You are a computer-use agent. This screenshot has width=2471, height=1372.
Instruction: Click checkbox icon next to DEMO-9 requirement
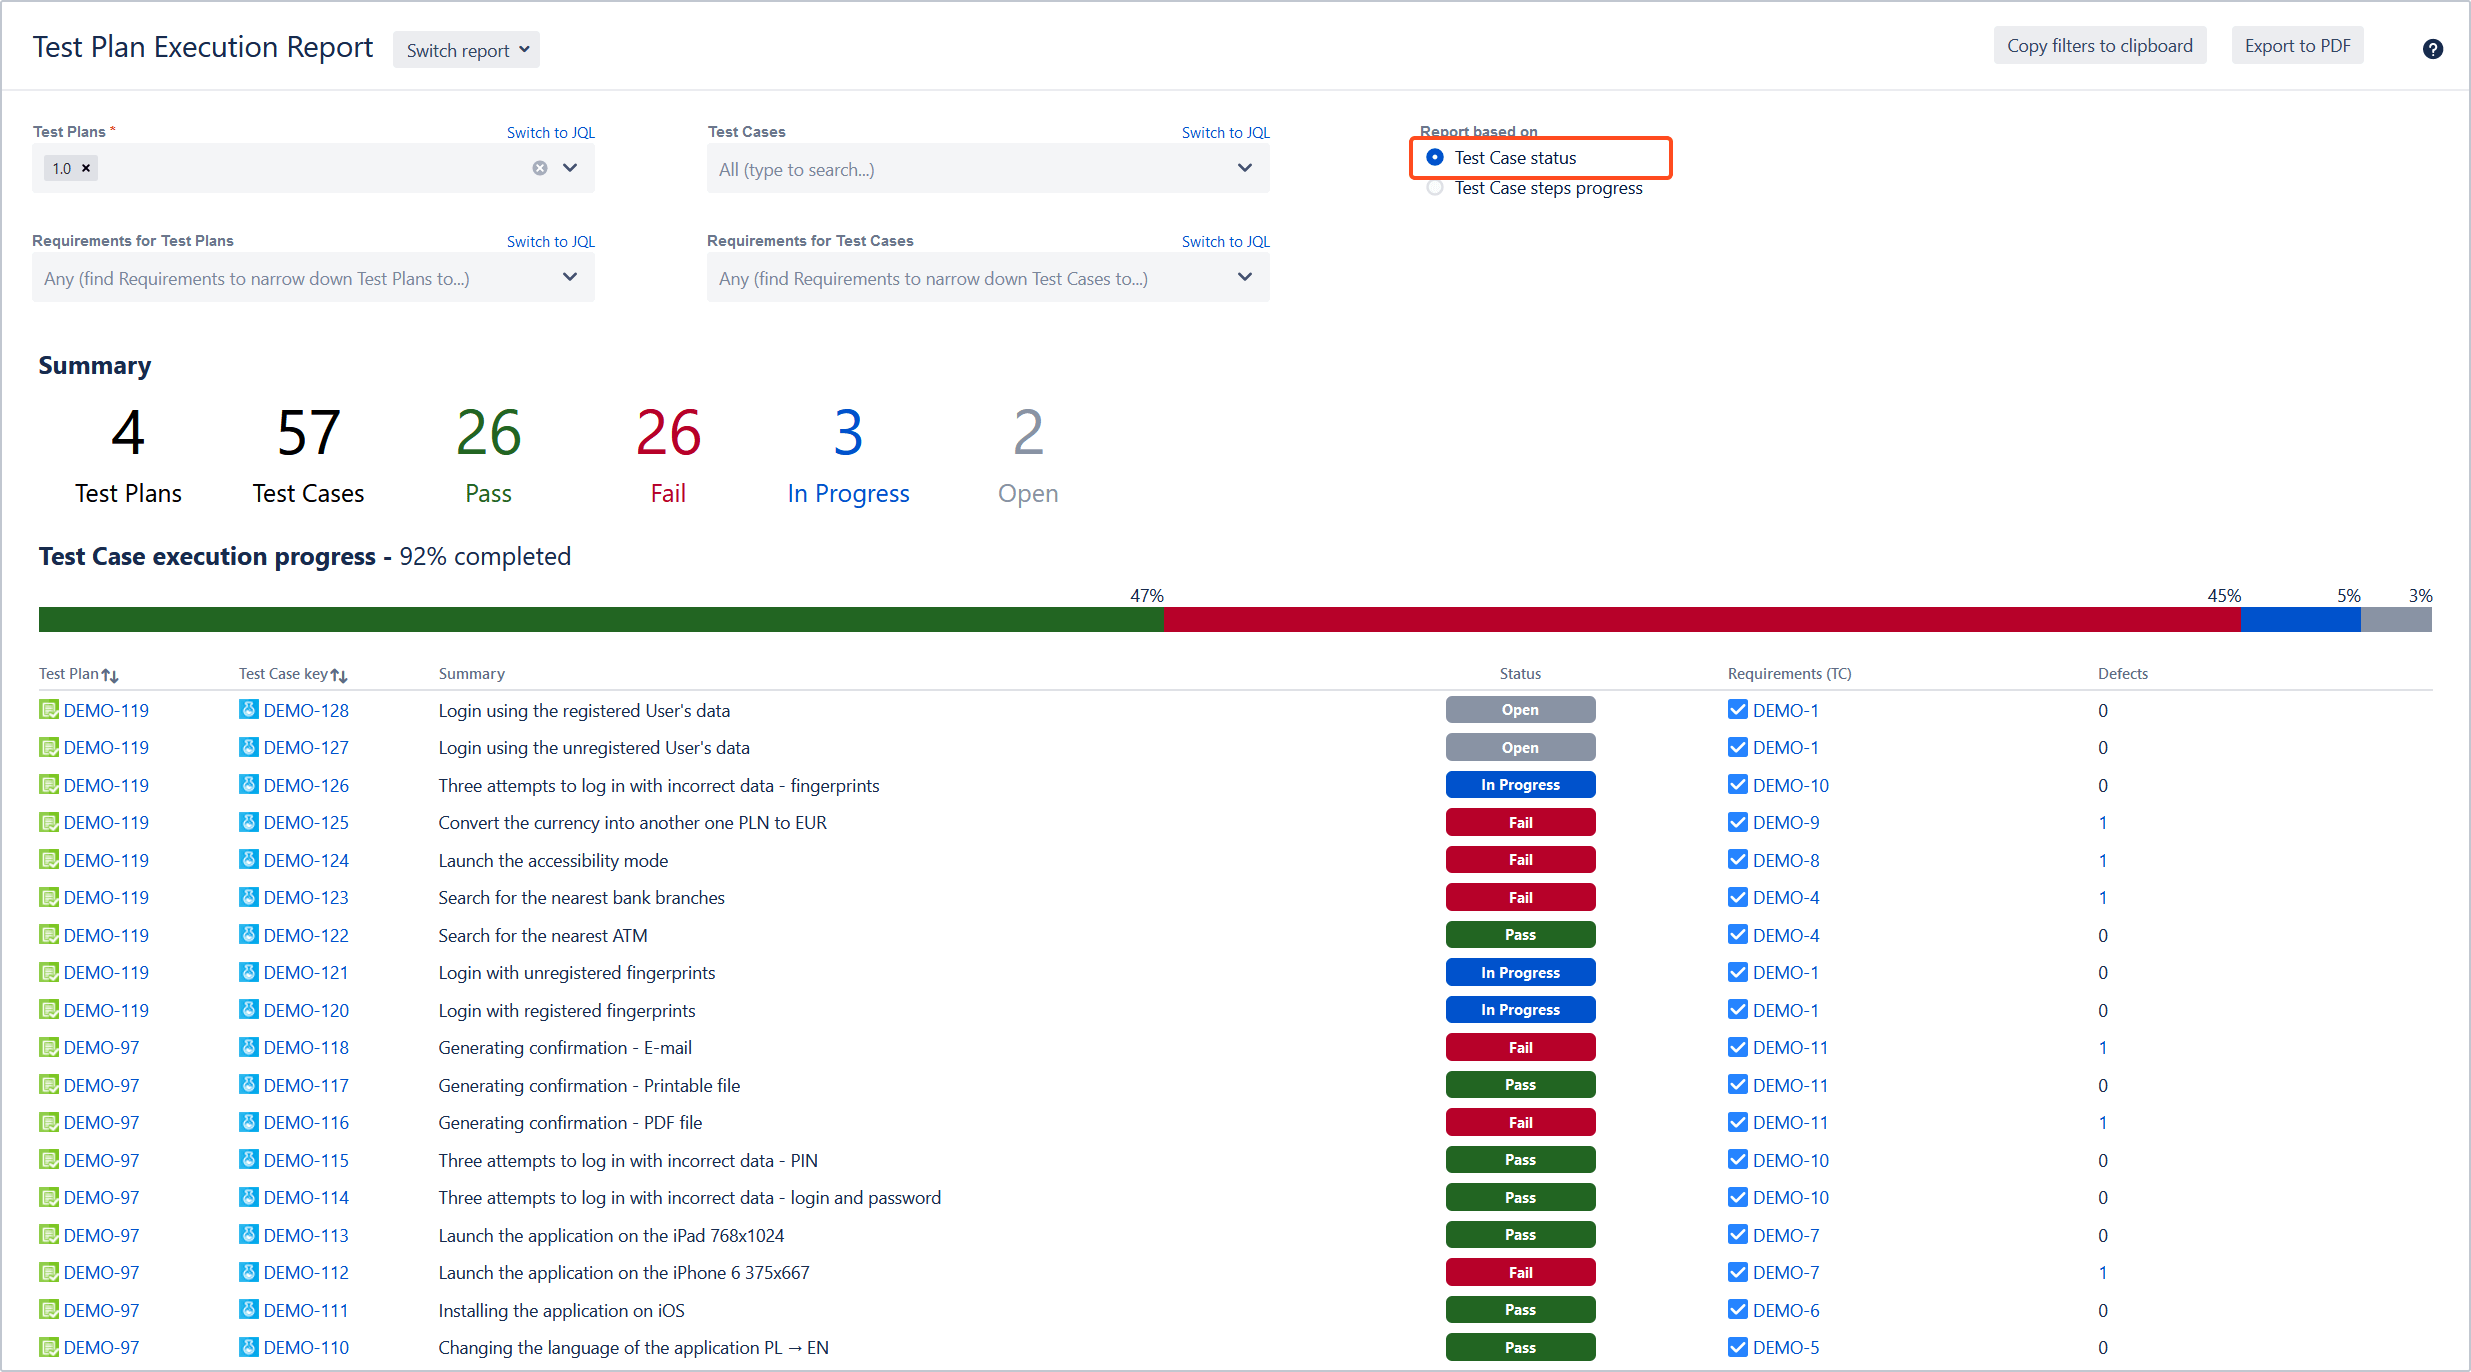1738,823
